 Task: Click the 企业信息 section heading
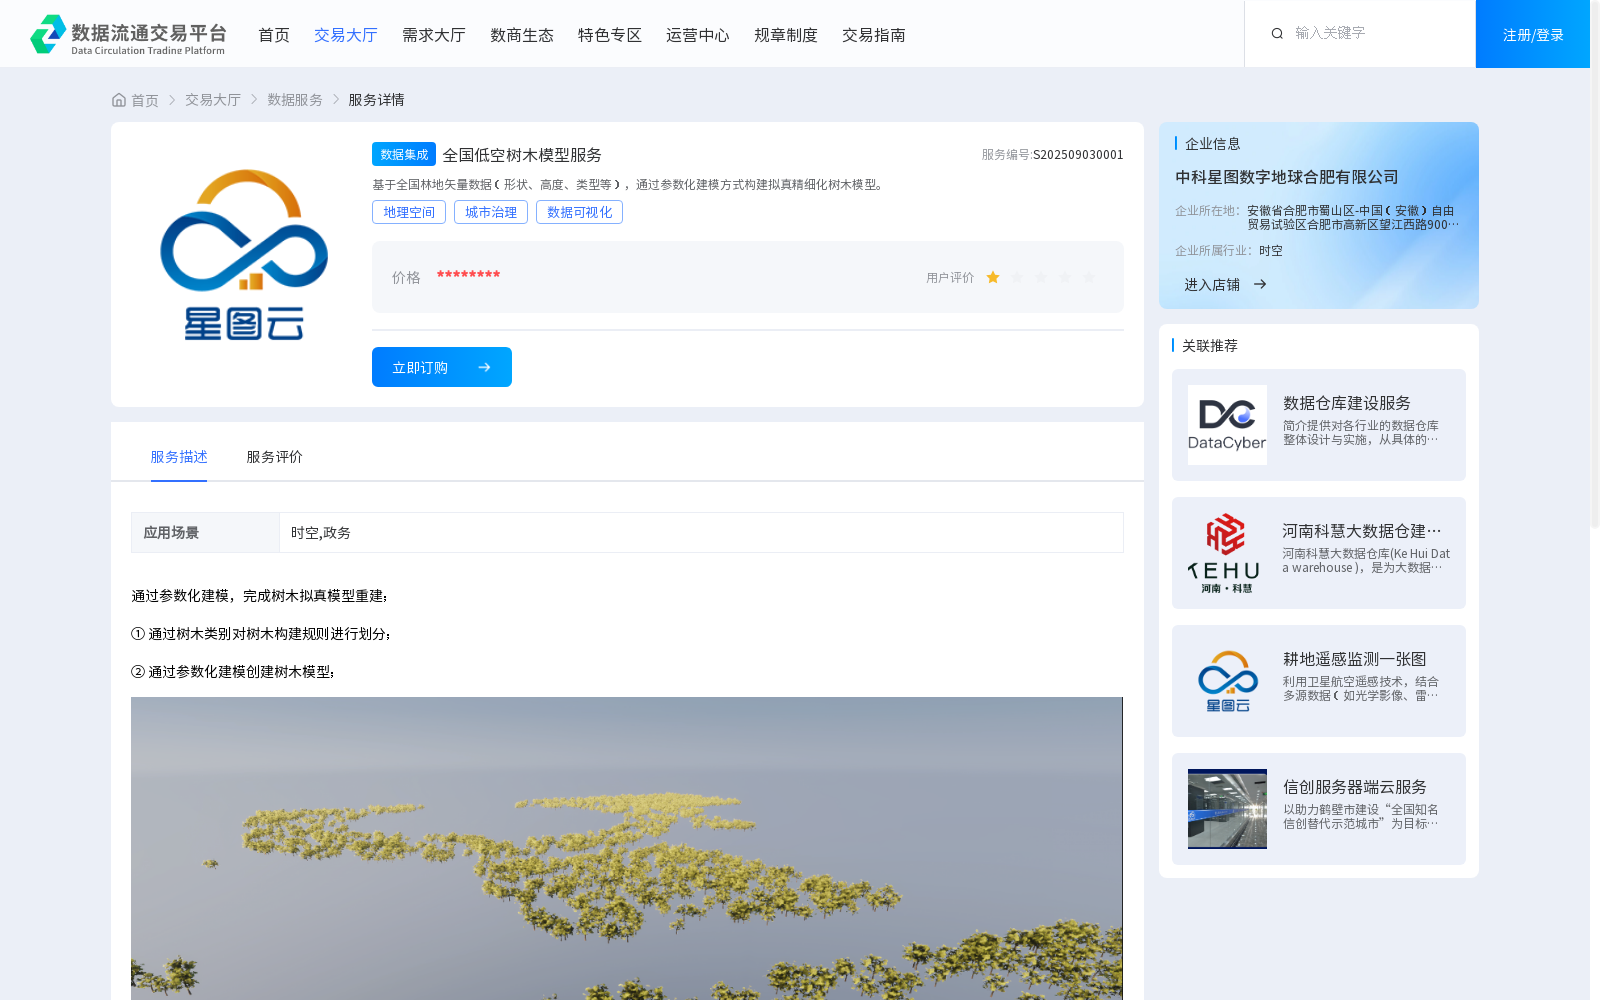(1213, 144)
